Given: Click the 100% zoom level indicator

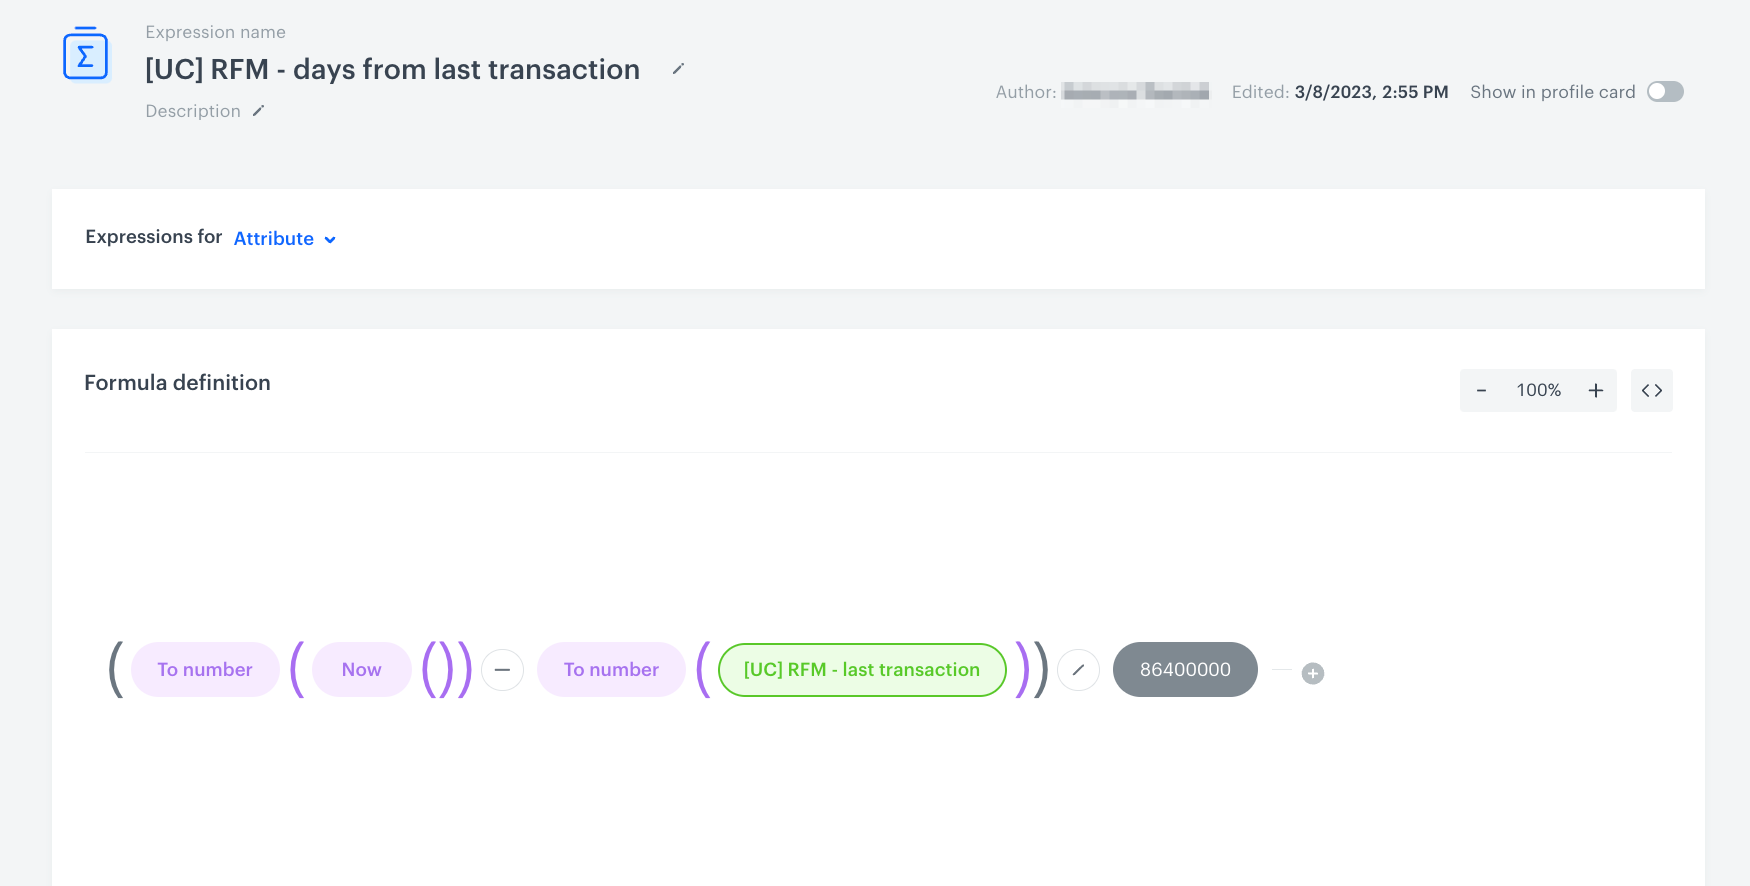Looking at the screenshot, I should (1538, 391).
